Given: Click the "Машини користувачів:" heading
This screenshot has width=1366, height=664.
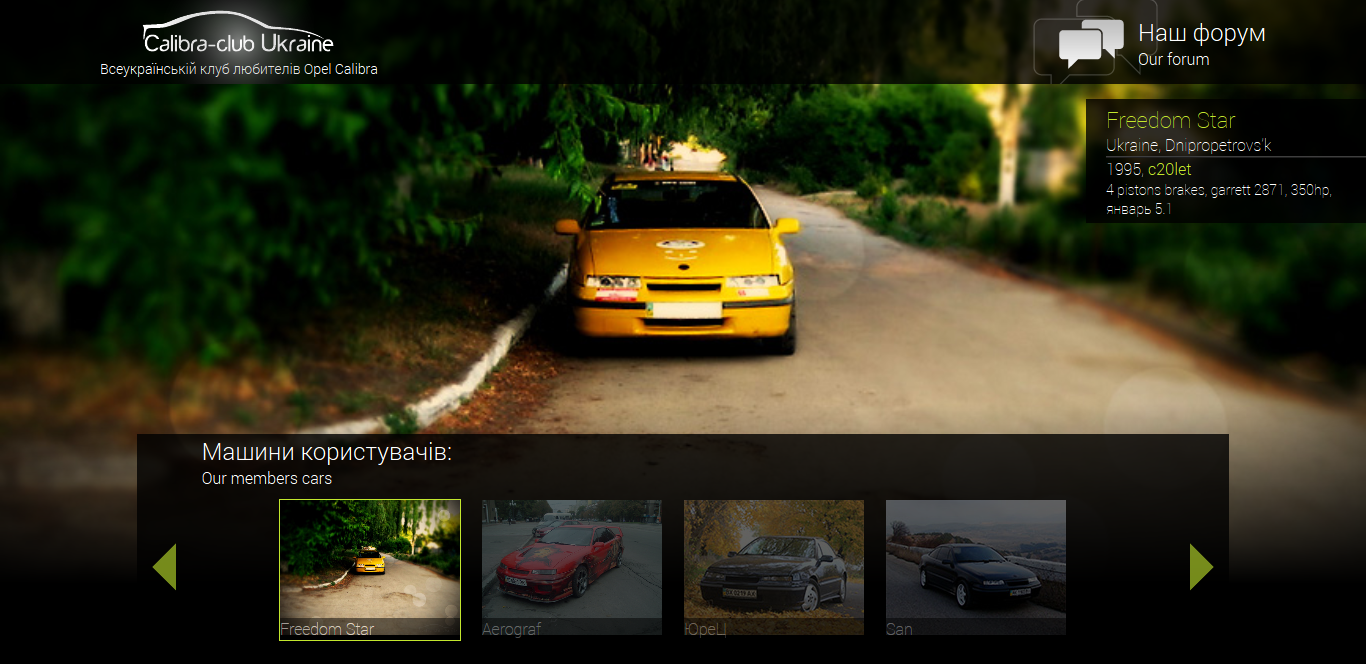Looking at the screenshot, I should [327, 451].
